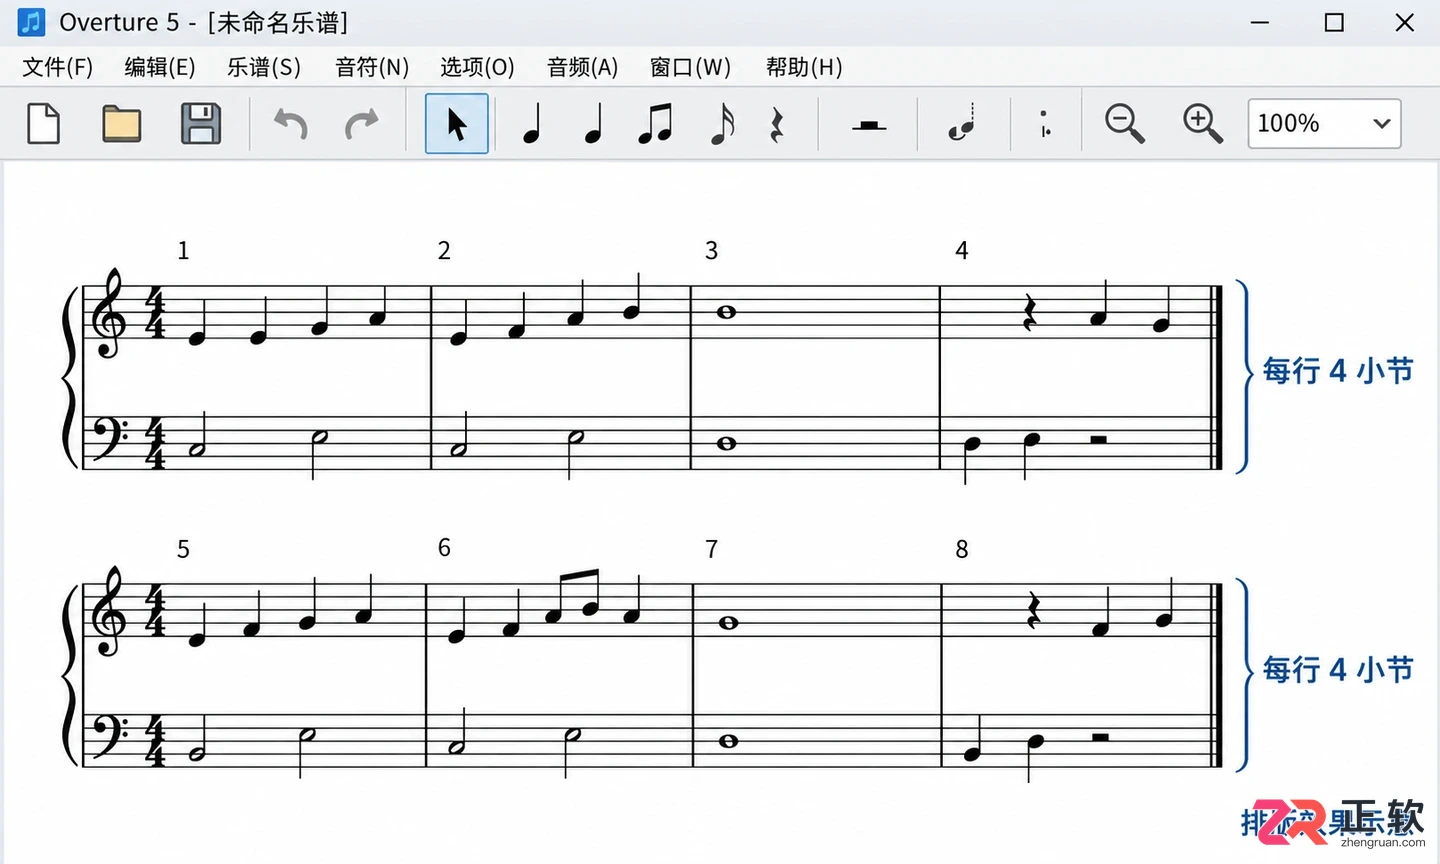Choose the beamed eighth notes tool
This screenshot has height=864, width=1440.
pos(655,124)
